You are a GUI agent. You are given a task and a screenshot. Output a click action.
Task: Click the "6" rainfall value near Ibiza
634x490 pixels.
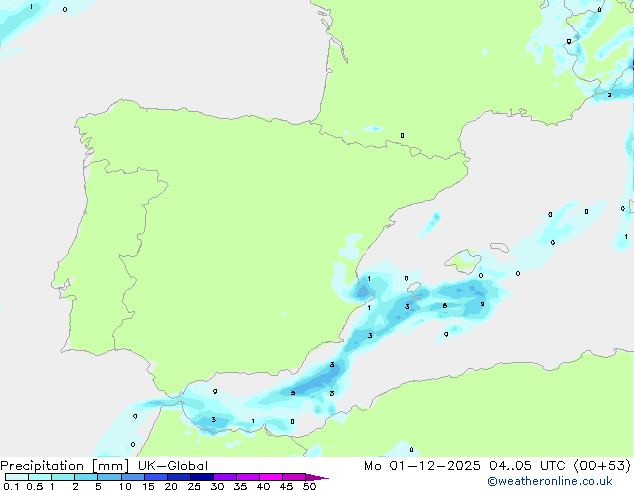pyautogui.click(x=445, y=306)
